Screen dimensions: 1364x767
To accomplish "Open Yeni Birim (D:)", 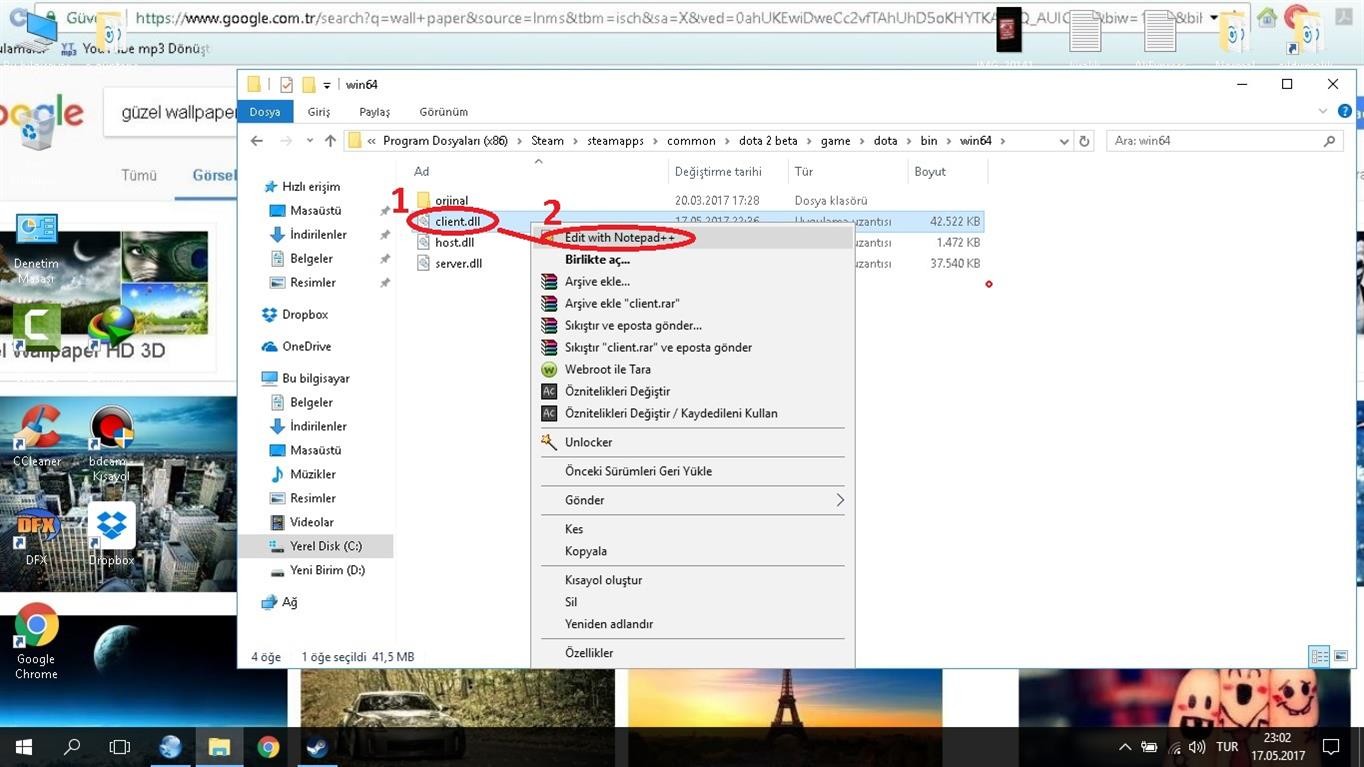I will click(x=327, y=570).
